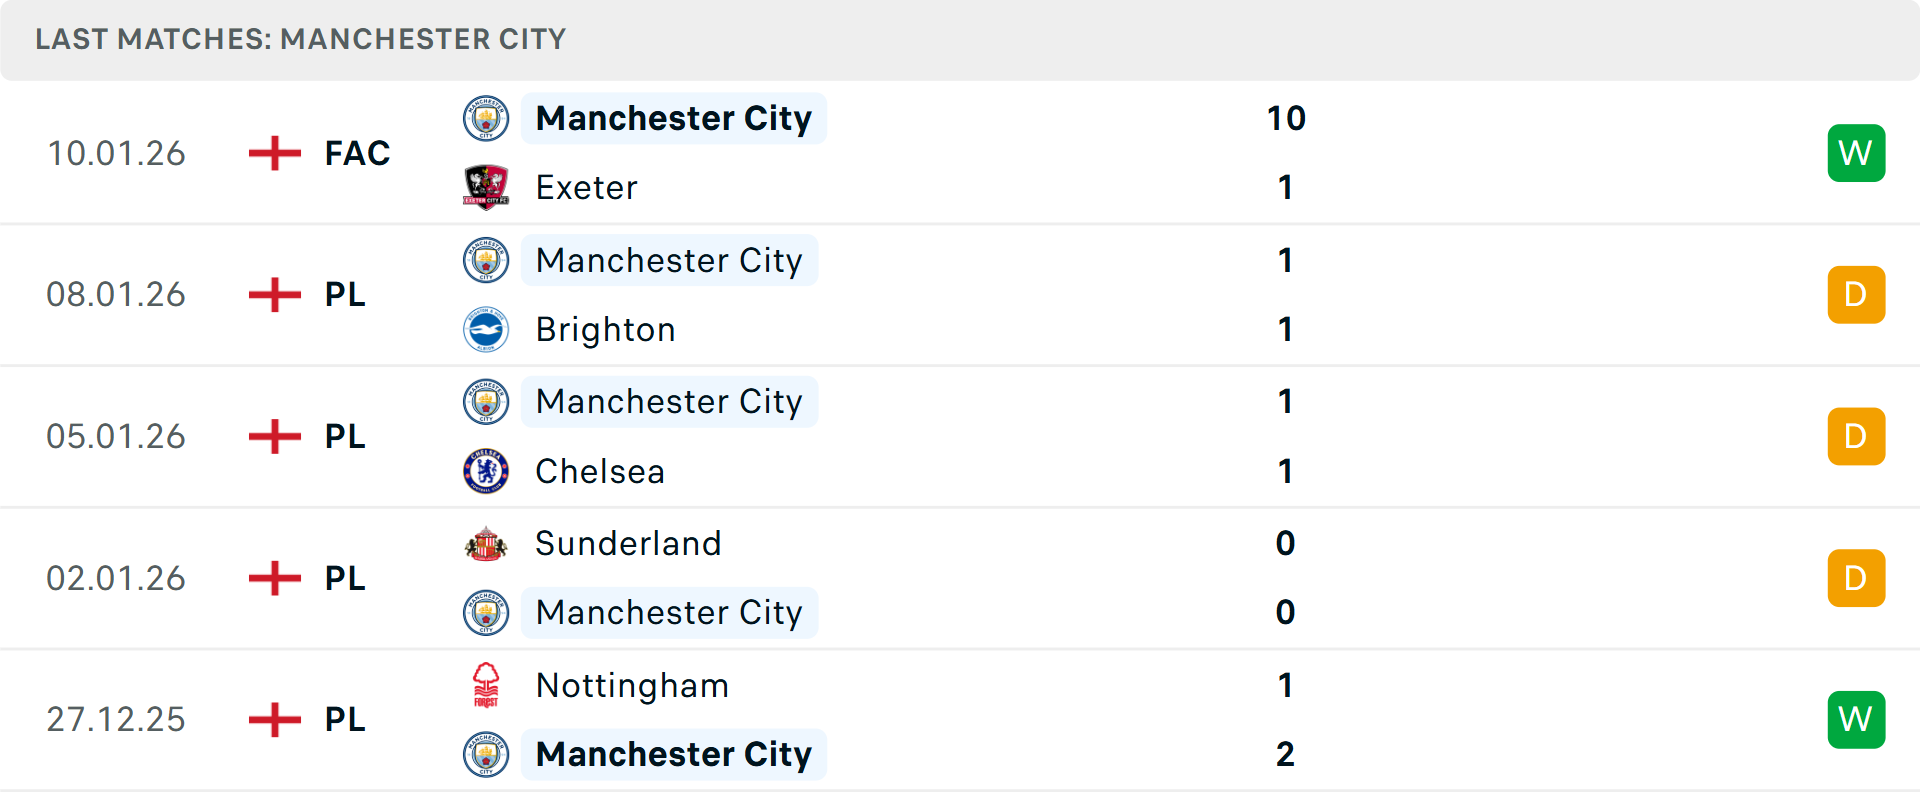
Task: Click the orange D badge for Sunderland match
Action: 1855,578
